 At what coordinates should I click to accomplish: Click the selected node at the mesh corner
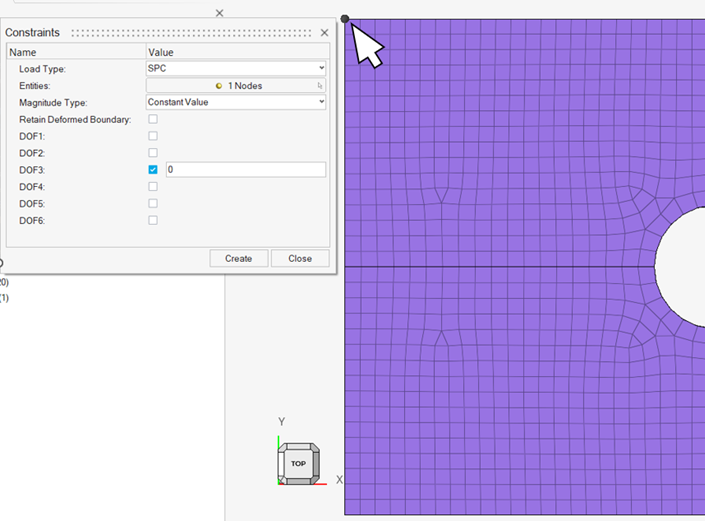pos(345,19)
